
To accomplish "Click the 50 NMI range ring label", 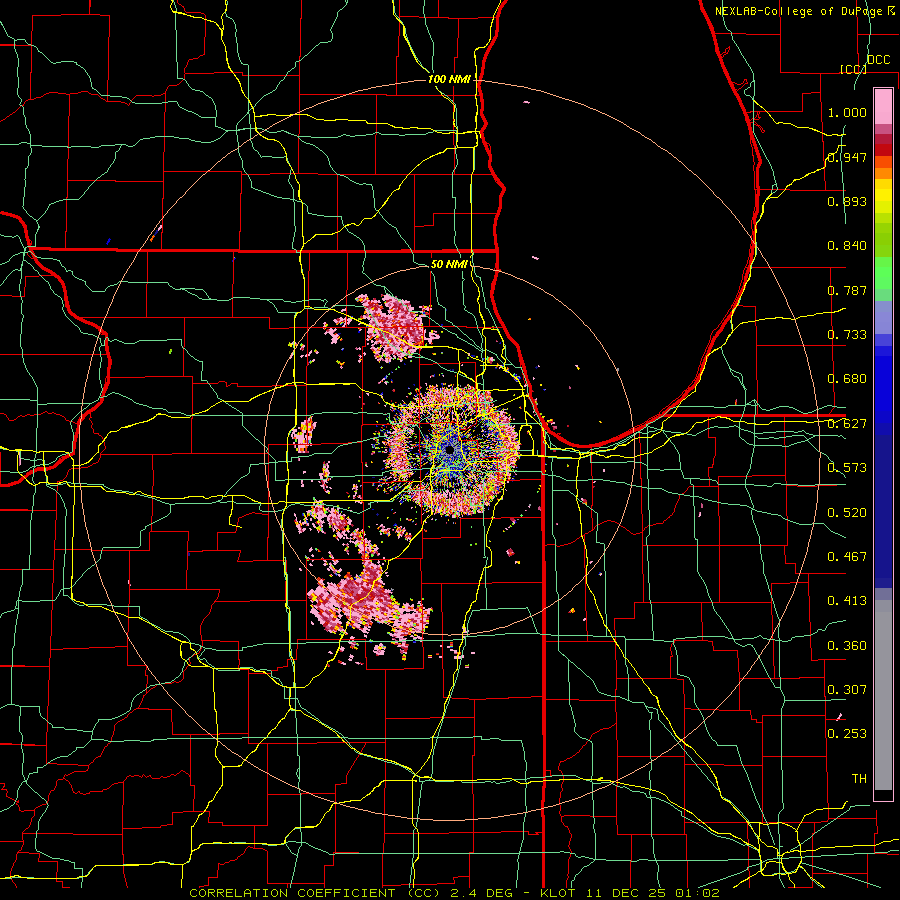I will 449,265.
